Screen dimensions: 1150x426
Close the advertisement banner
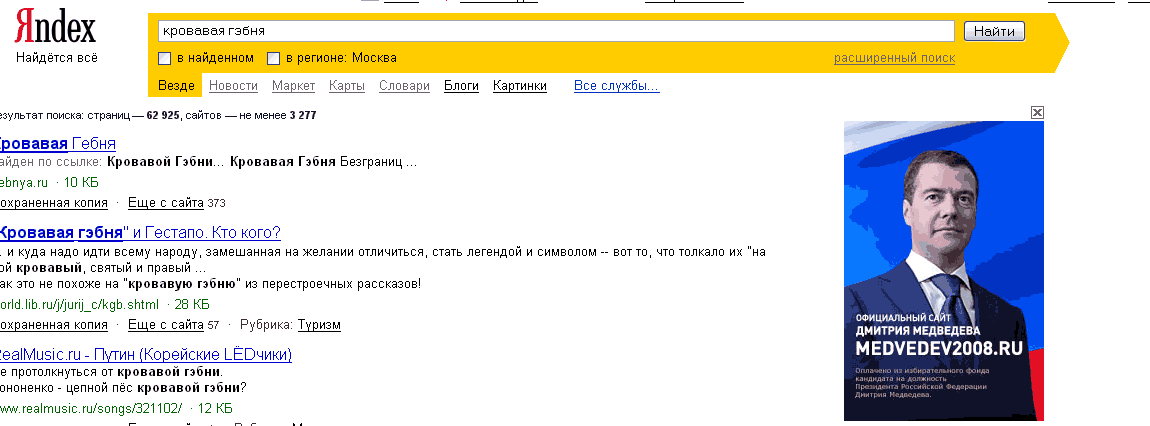pos(1037,112)
